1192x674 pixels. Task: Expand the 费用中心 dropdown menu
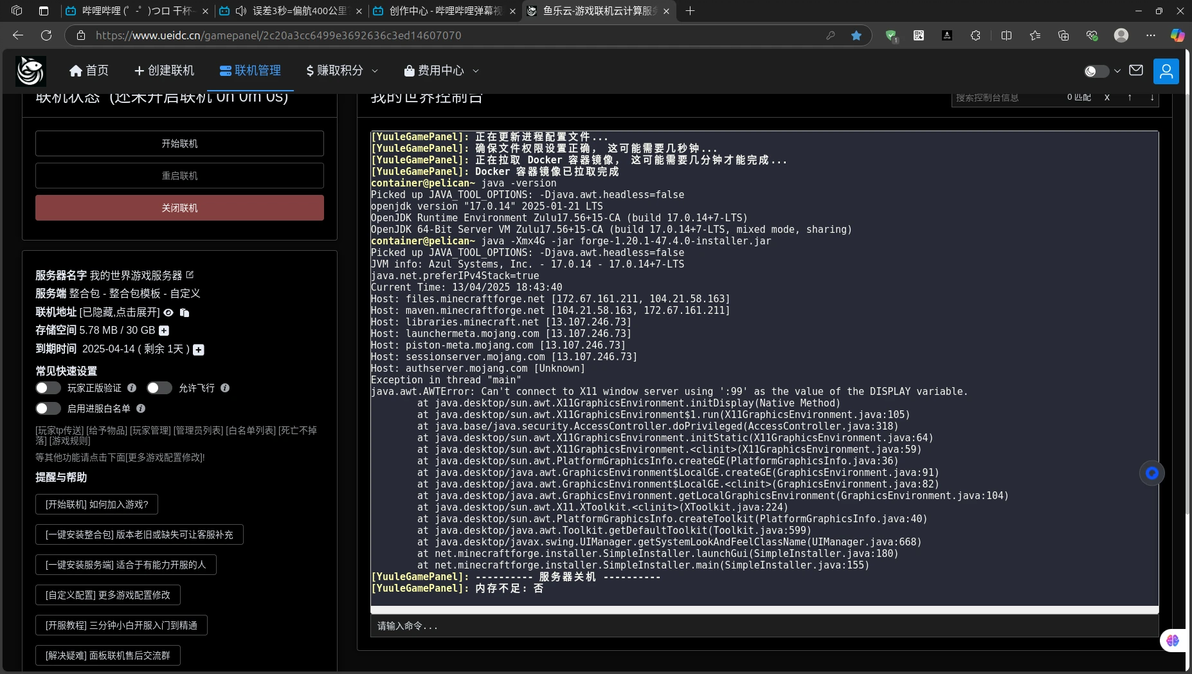[441, 71]
